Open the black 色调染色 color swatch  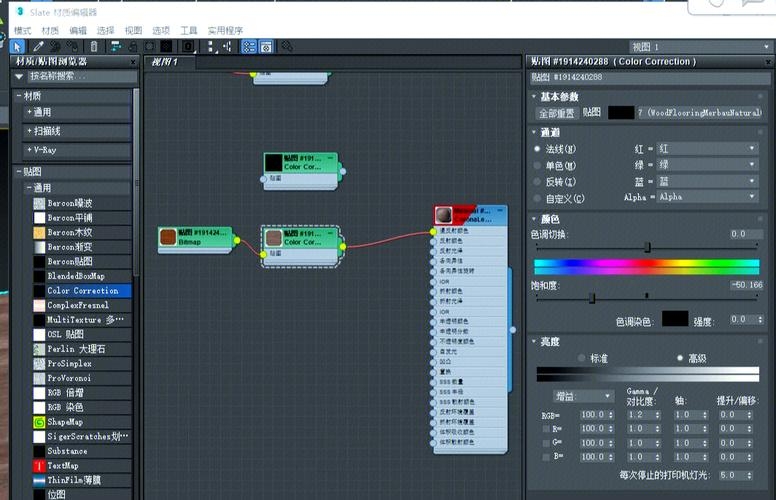[x=675, y=319]
